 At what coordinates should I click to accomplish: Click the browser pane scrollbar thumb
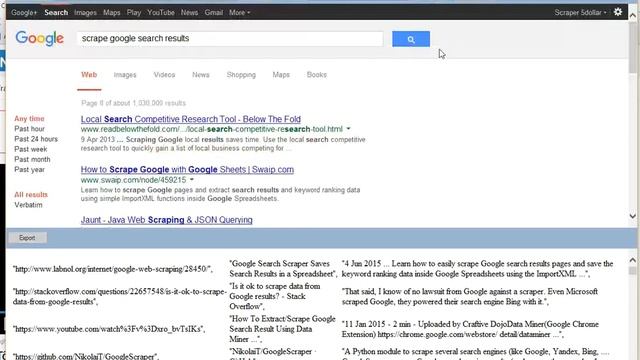[633, 48]
